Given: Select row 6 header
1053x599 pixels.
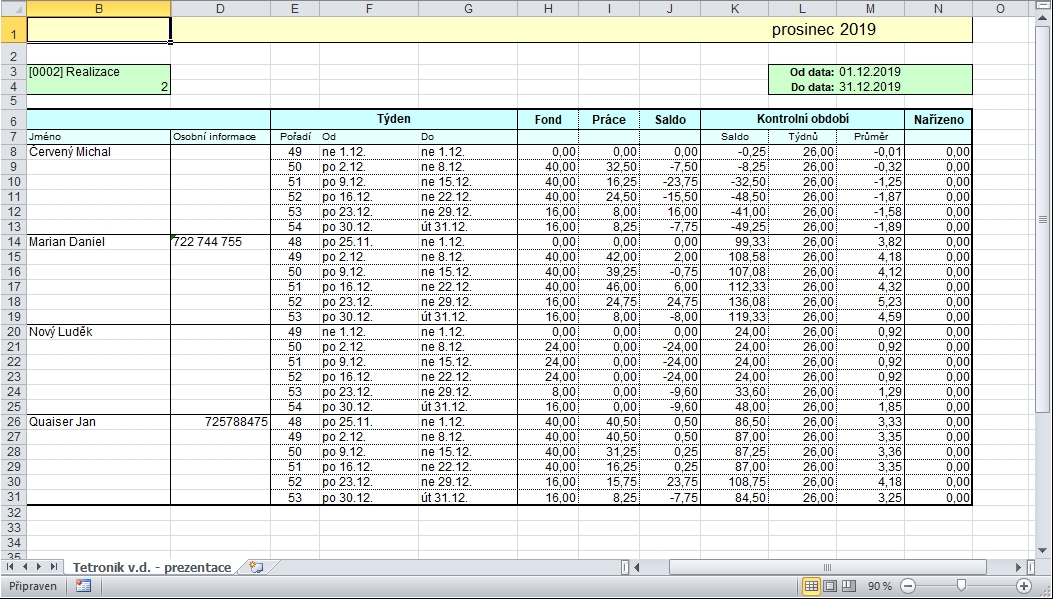Looking at the screenshot, I should pyautogui.click(x=13, y=120).
